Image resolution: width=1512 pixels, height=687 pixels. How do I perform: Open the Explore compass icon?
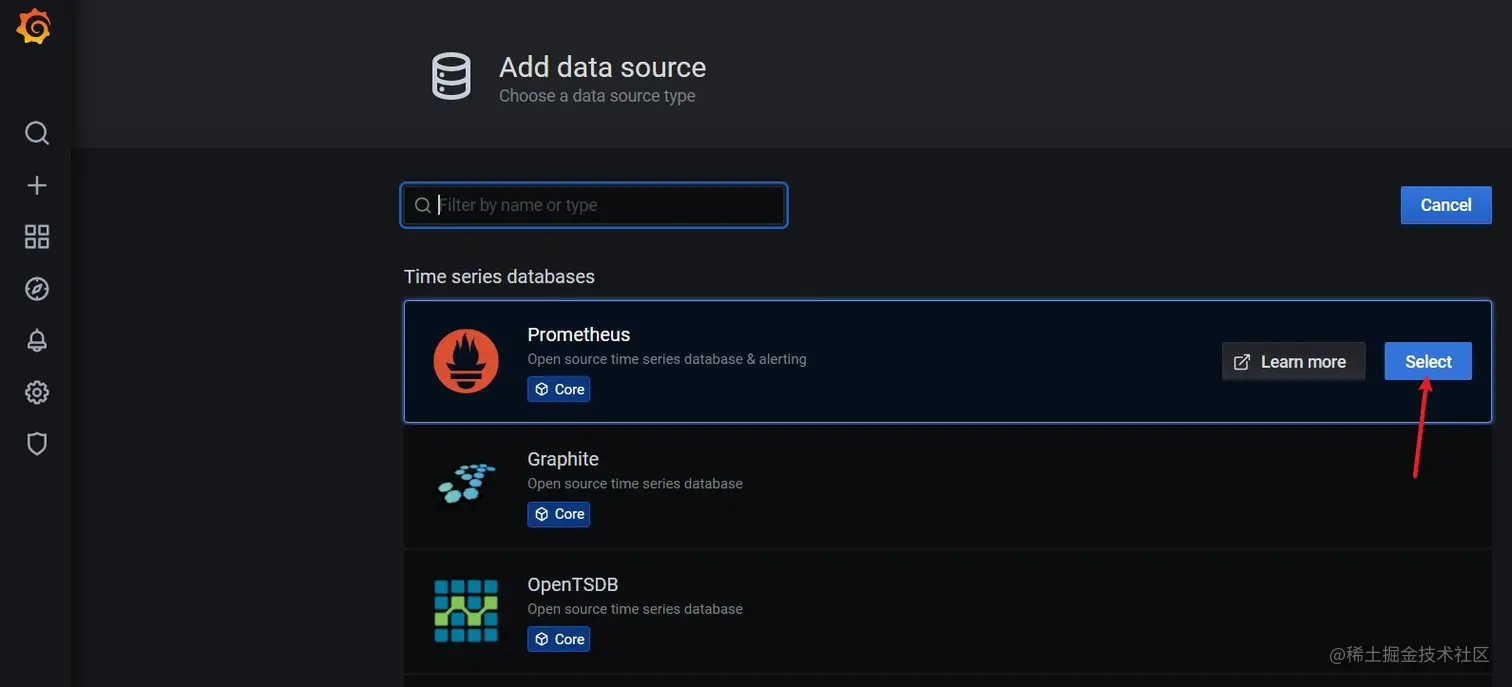(37, 289)
